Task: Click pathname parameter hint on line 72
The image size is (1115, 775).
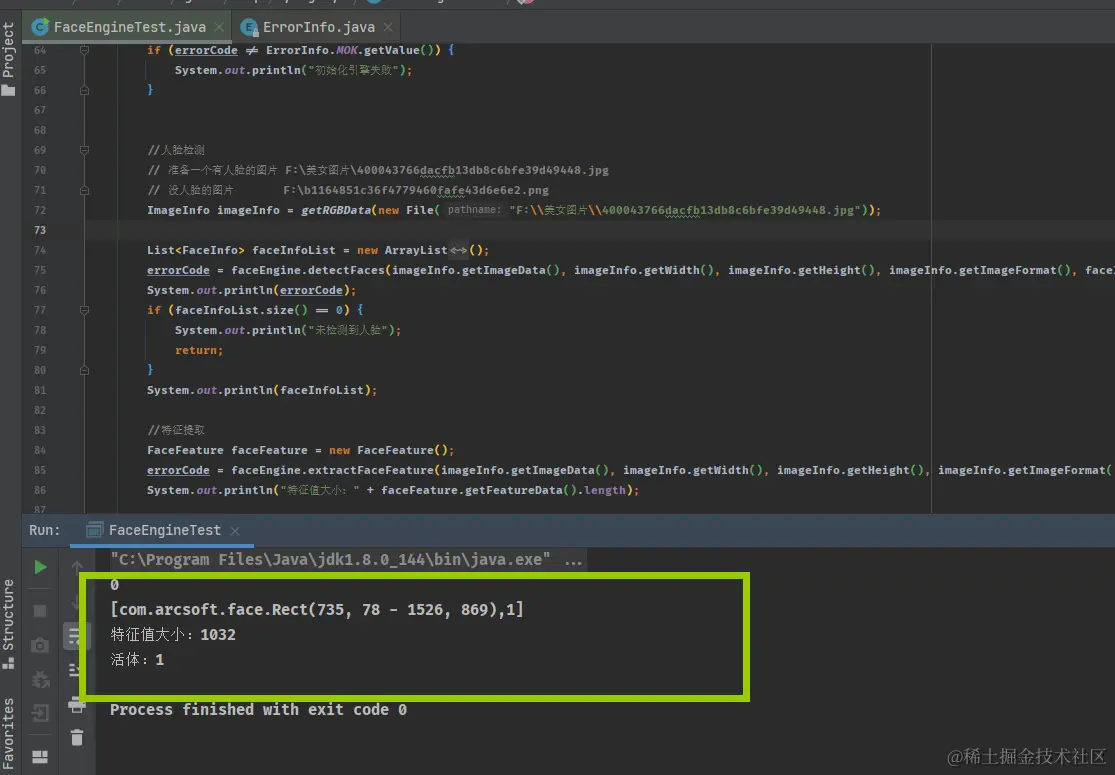Action: [474, 210]
